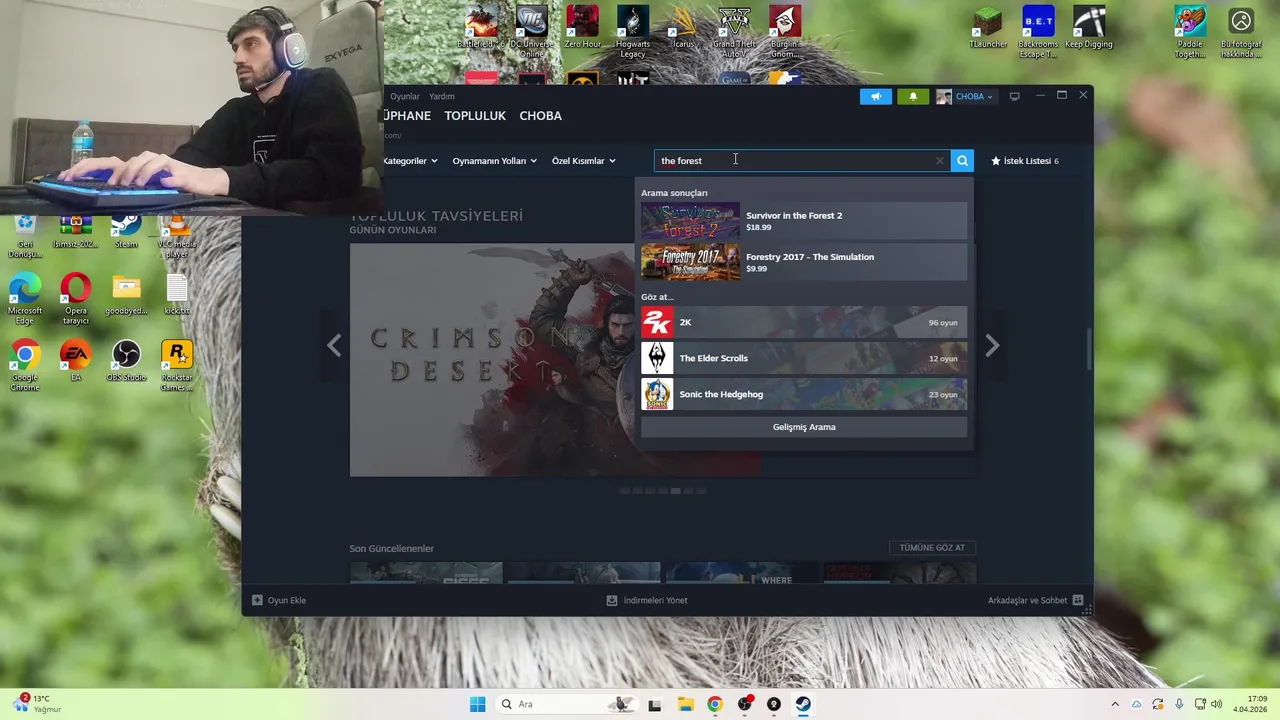Open İndirmeleri Yönet downloads manager

click(x=647, y=600)
